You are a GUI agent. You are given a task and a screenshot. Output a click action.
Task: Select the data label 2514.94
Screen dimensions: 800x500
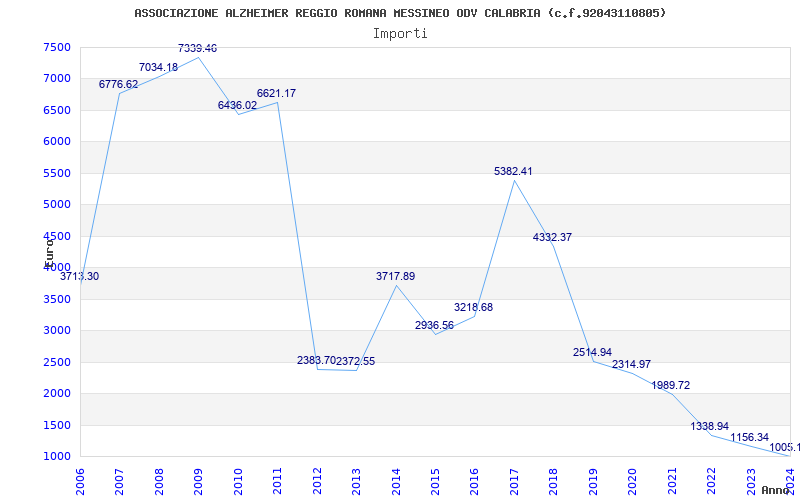pos(592,352)
